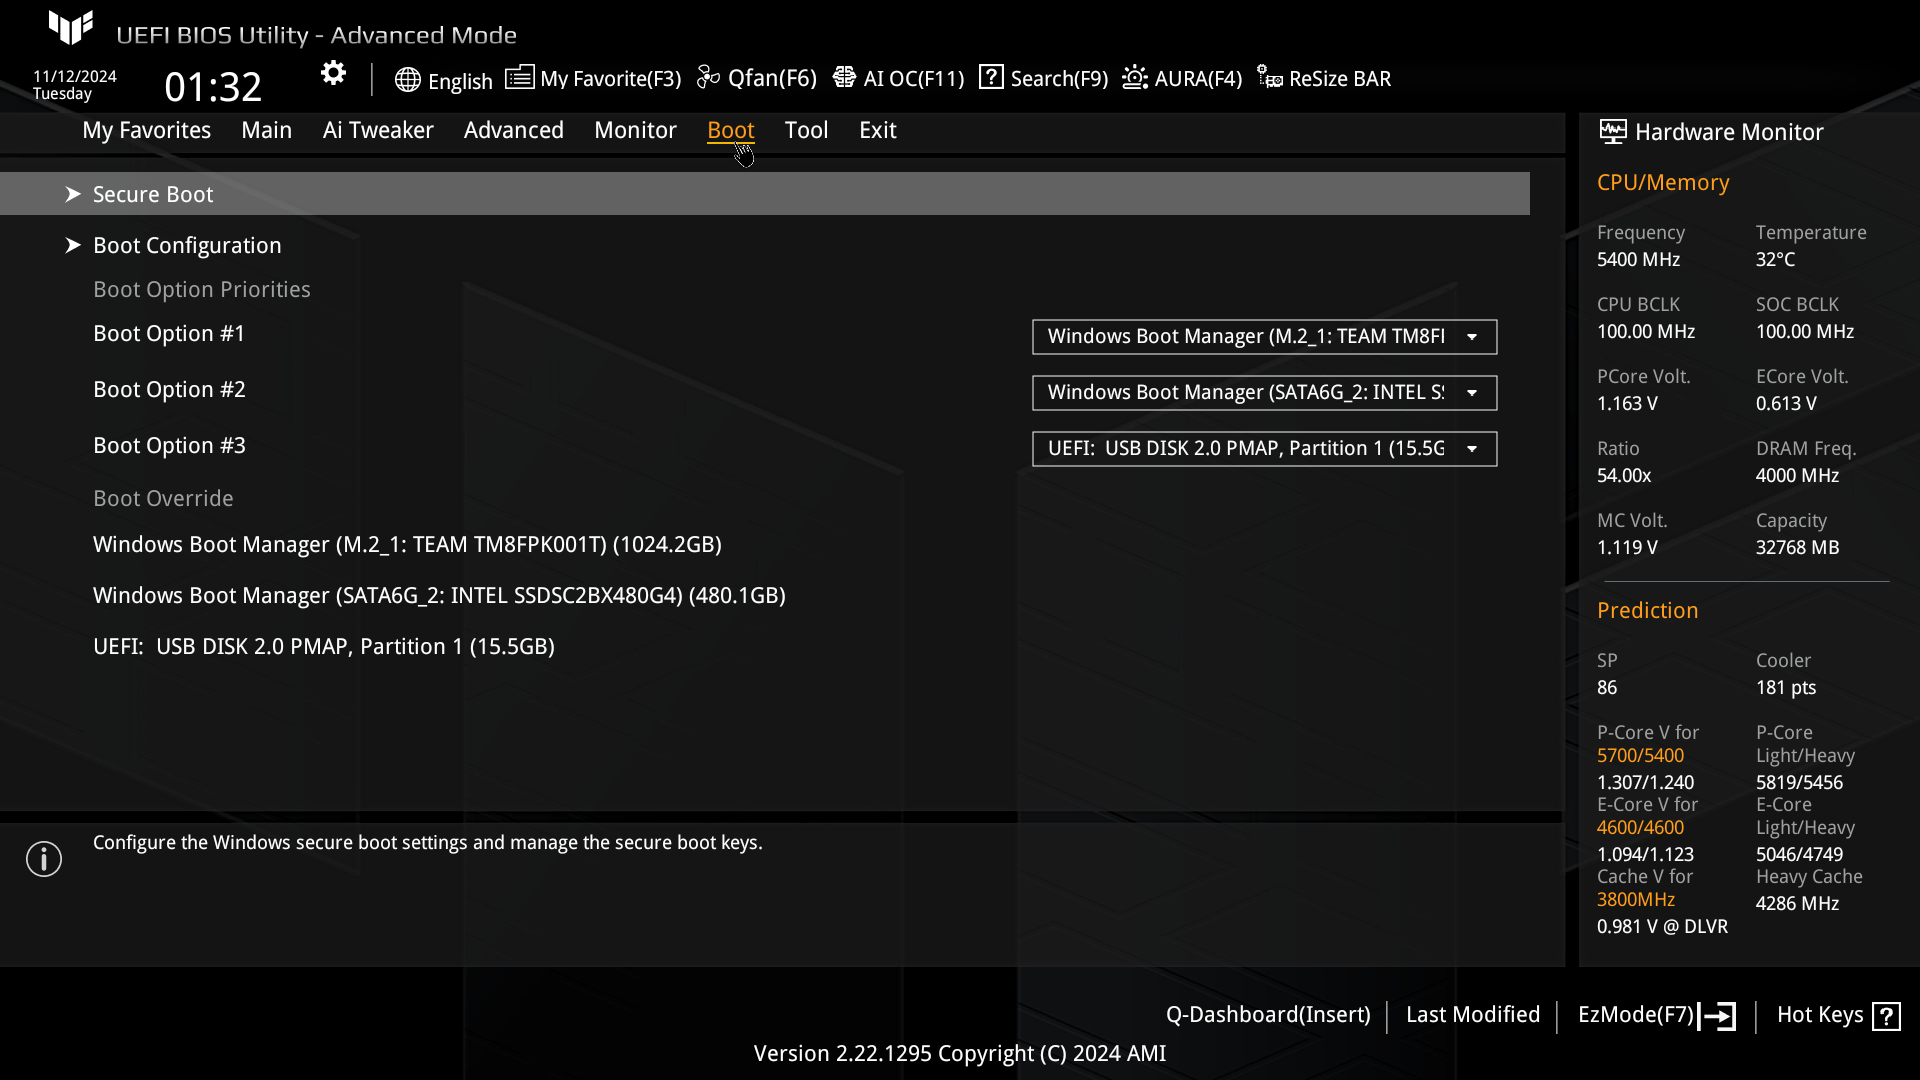Click Last Modified button

click(x=1472, y=1015)
